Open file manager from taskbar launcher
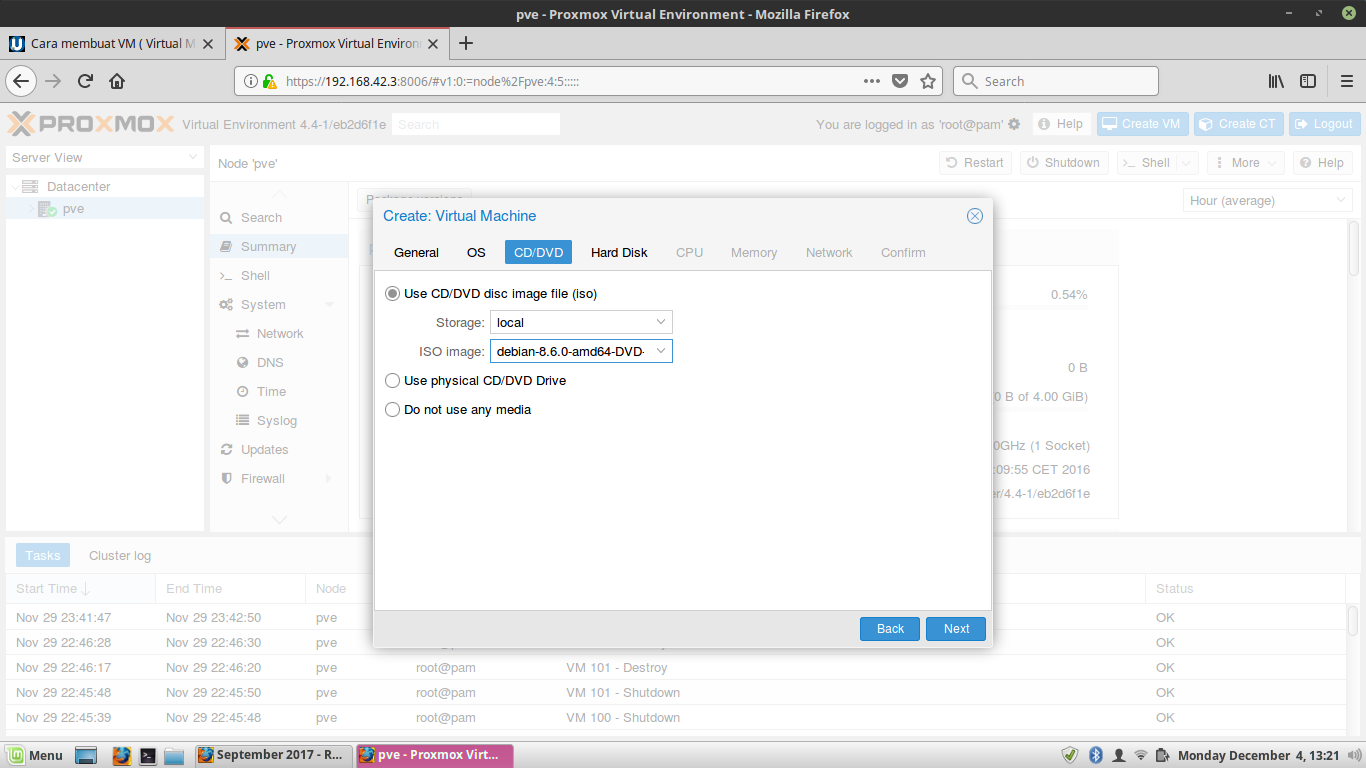1366x768 pixels. 174,755
